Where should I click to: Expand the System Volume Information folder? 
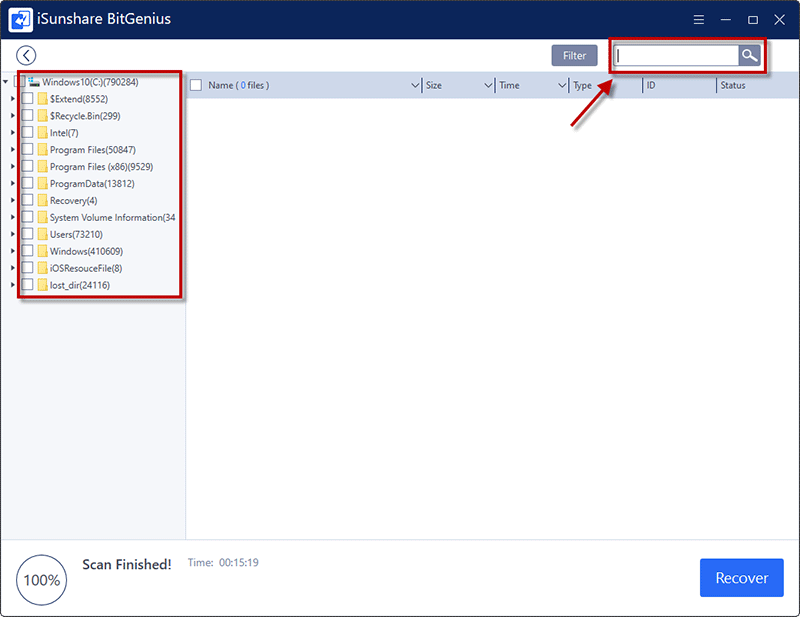coord(13,217)
